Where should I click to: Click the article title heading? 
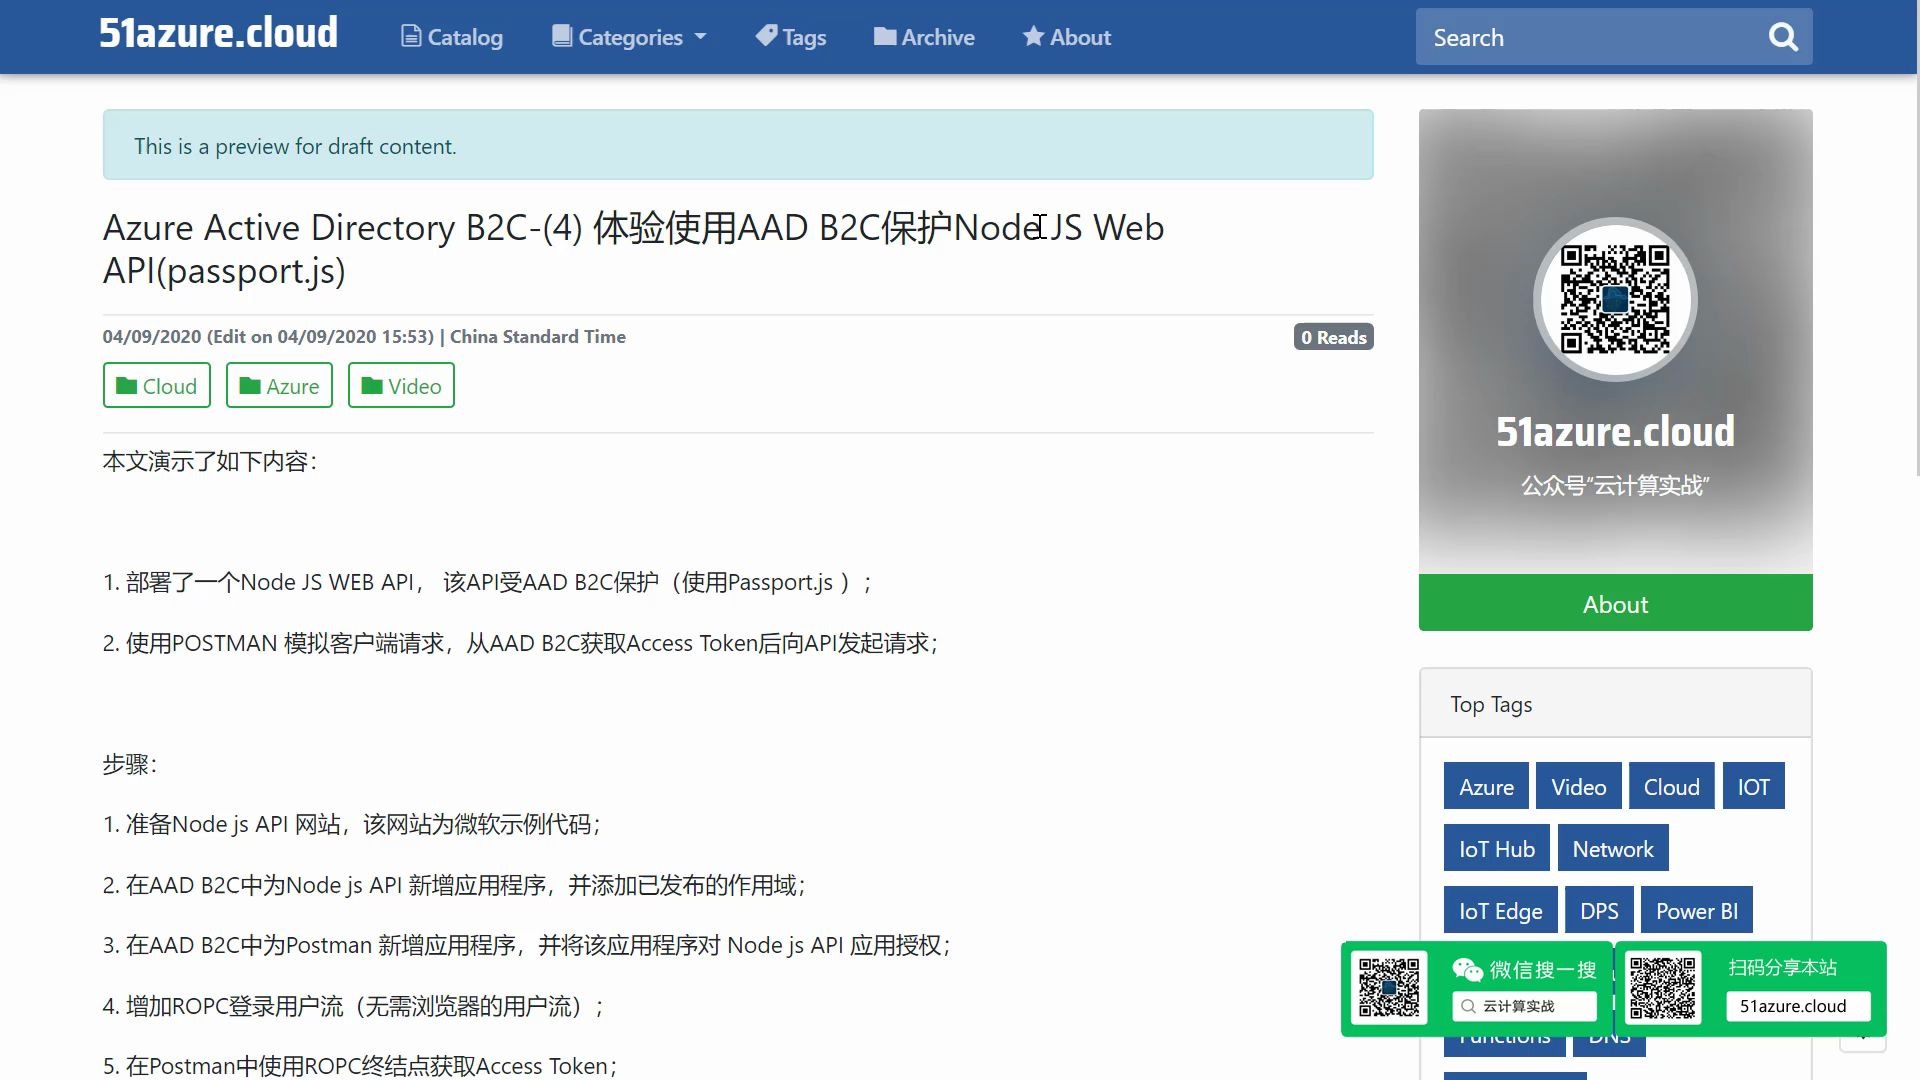point(633,248)
